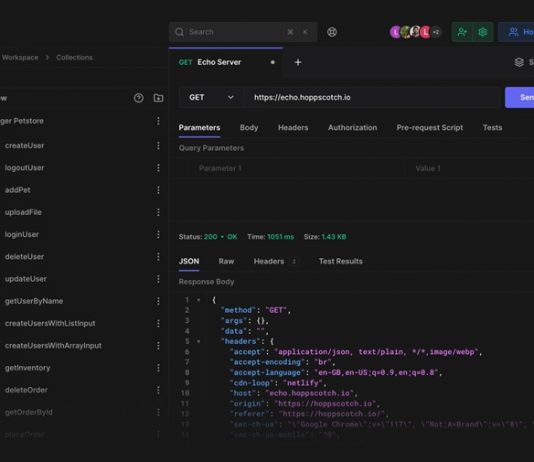Open the createUsersWithListInput request
This screenshot has height=462, width=534.
50,323
